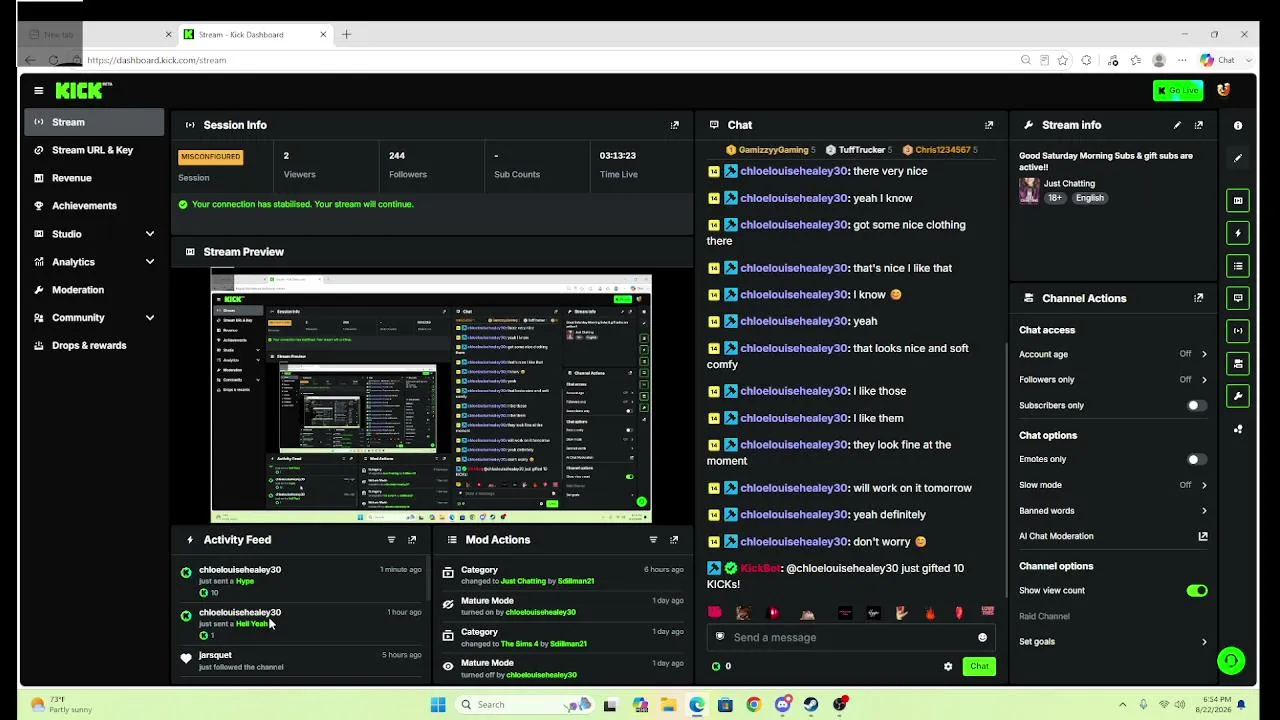Pop out the Session Info panel
1280x720 pixels.
pyautogui.click(x=674, y=125)
